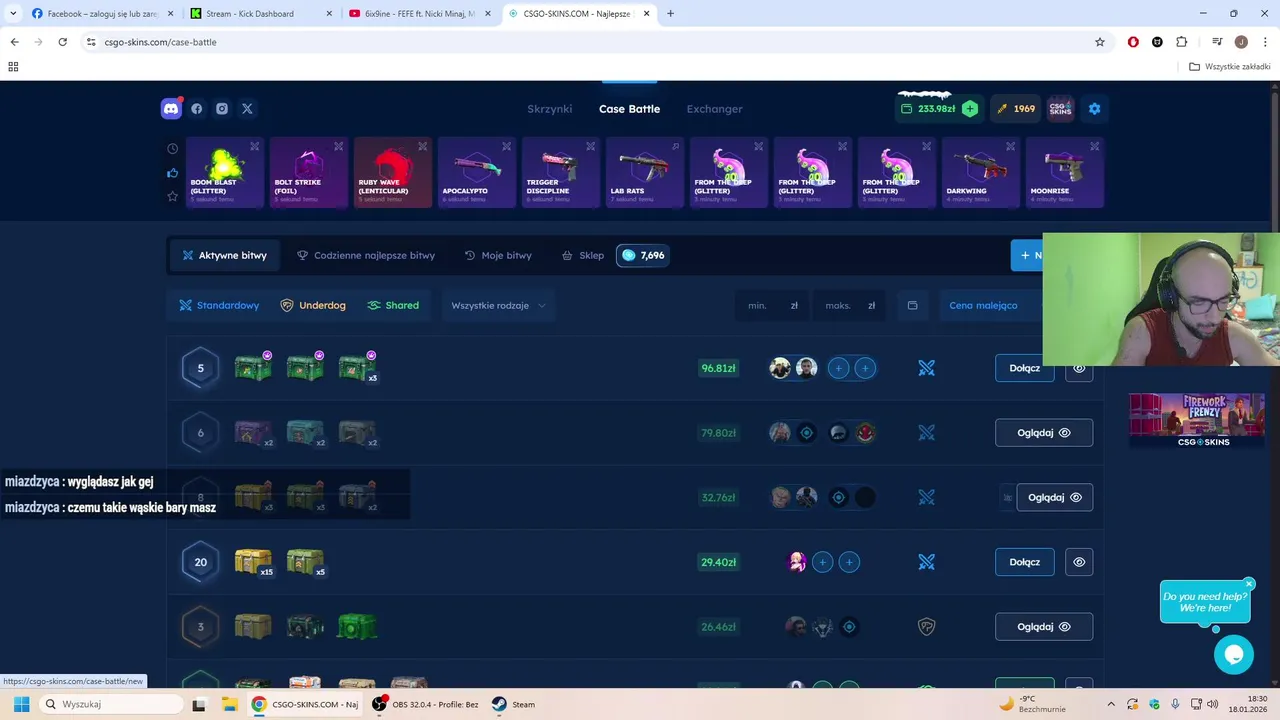Watch 96.81zł battle via eye button
The image size is (1280, 720).
pyautogui.click(x=1079, y=368)
